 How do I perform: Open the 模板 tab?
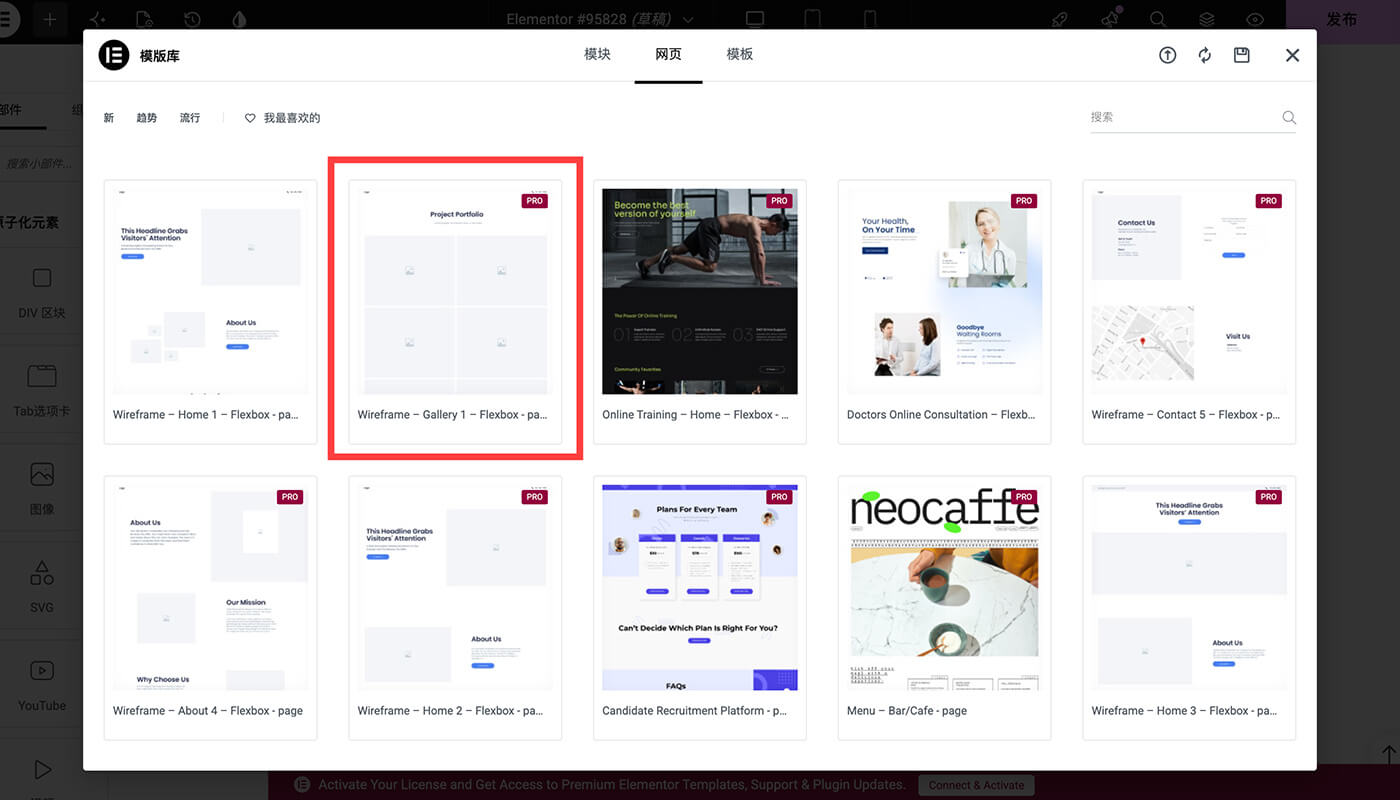coord(739,55)
